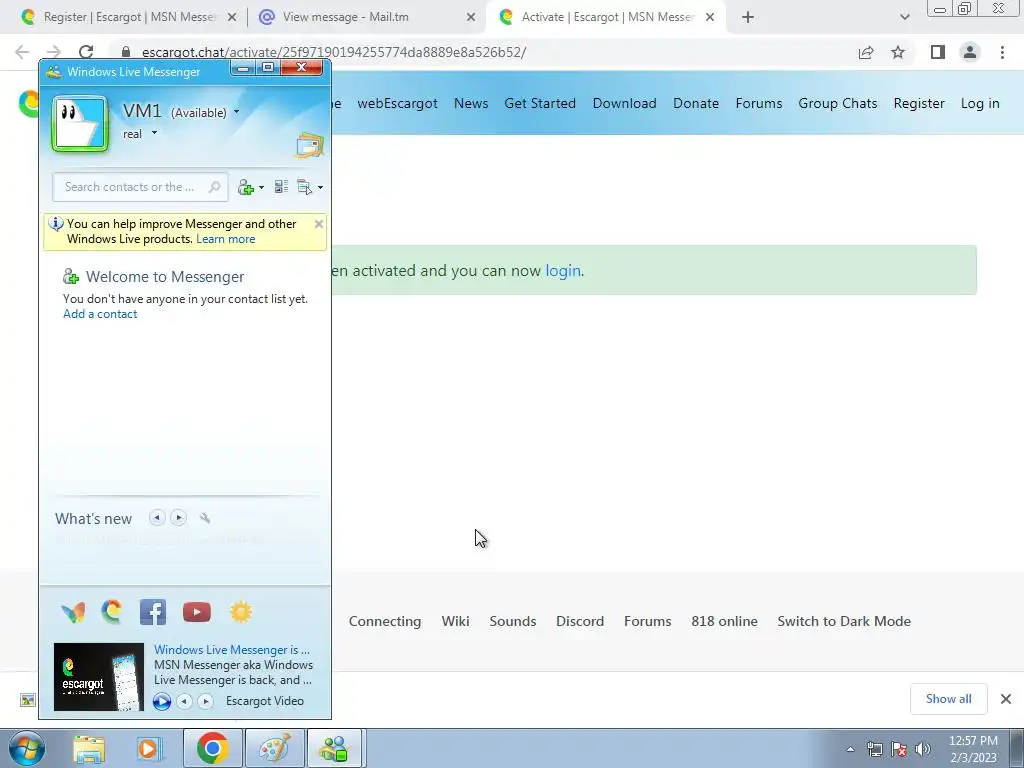
Task: Open the weather sun tab icon
Action: click(240, 612)
